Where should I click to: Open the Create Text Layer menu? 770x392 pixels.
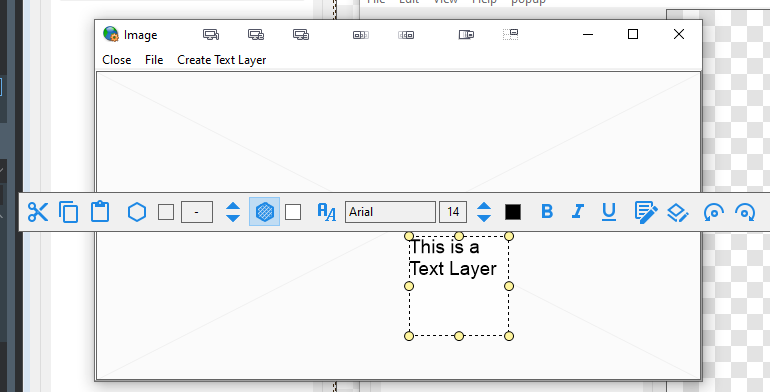[x=221, y=60]
